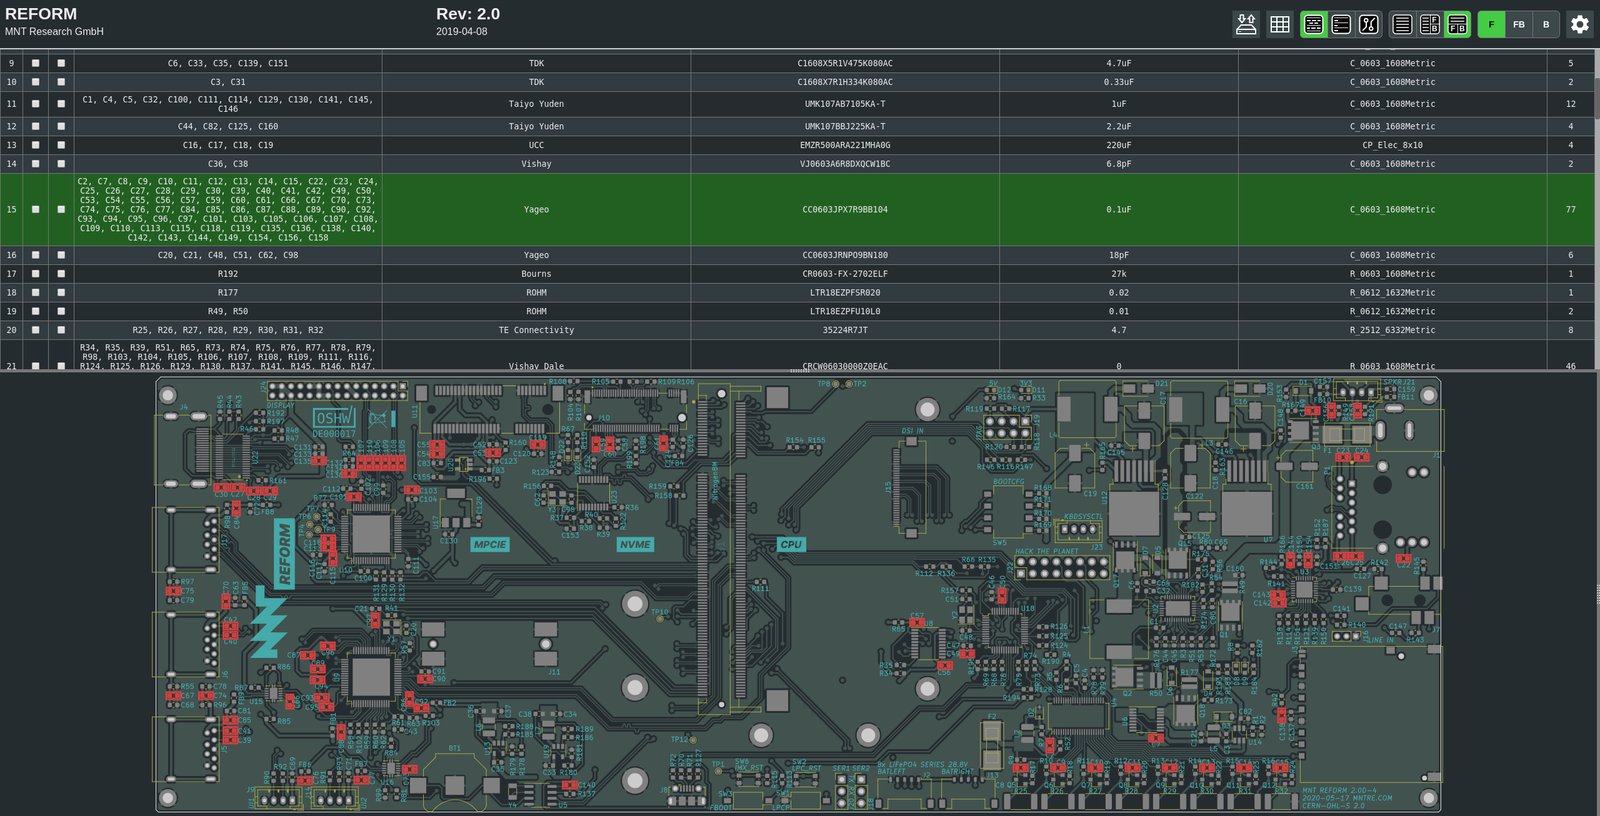1600x816 pixels.
Task: Select references cell 'R49, R50'
Action: [228, 311]
